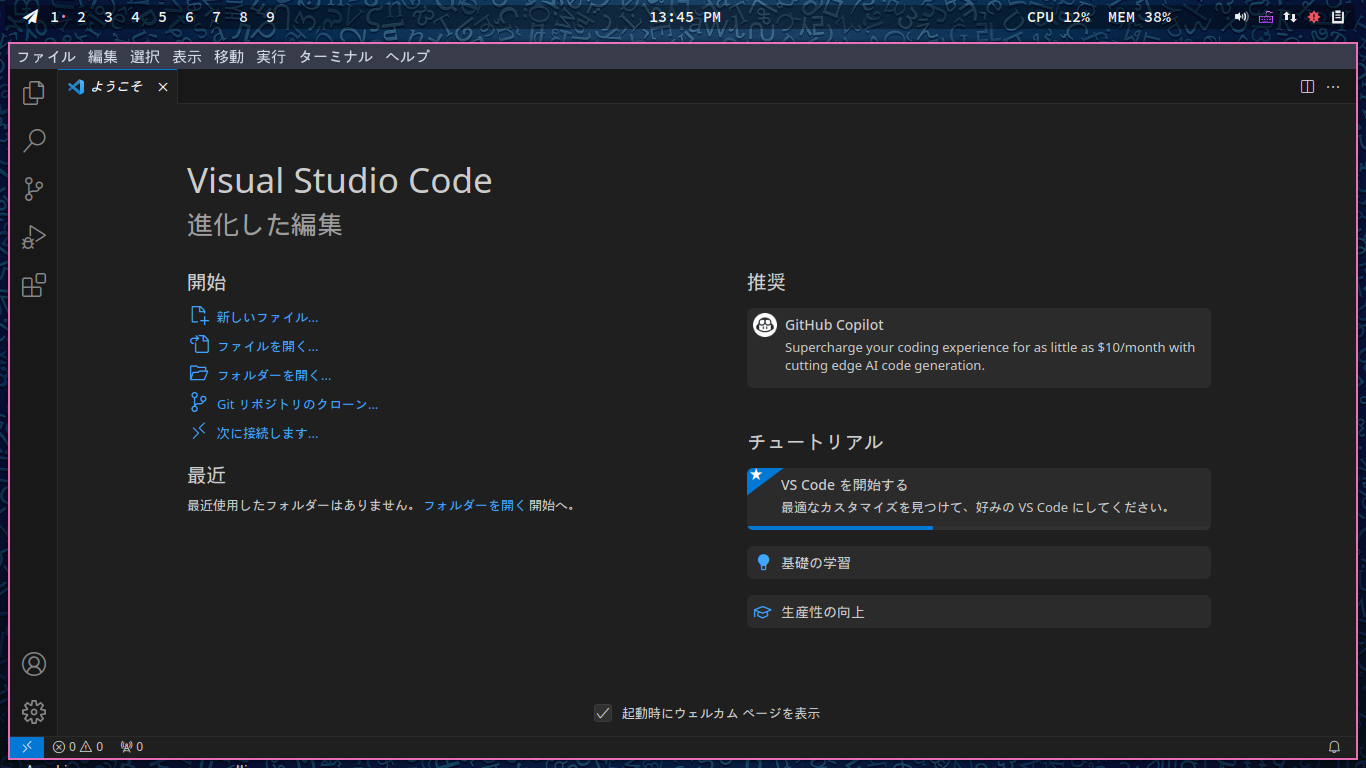This screenshot has width=1366, height=768.
Task: Toggle 起動時にウェルカム ページを表示 checkbox
Action: tap(603, 713)
